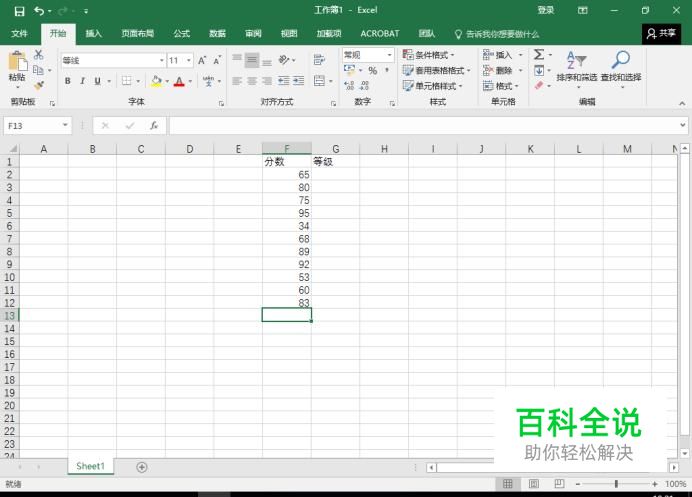Apply the red font color
The height and width of the screenshot is (497, 692).
[x=179, y=81]
